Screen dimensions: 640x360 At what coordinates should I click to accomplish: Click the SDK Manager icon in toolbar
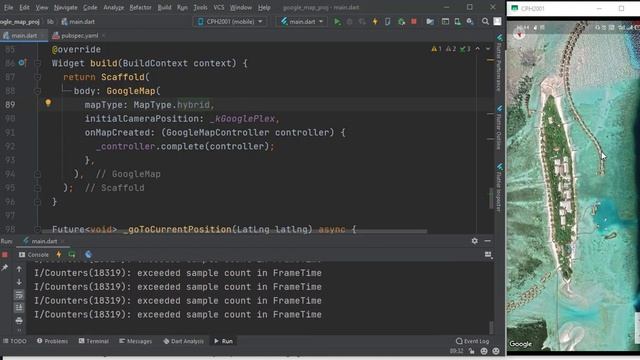470,22
